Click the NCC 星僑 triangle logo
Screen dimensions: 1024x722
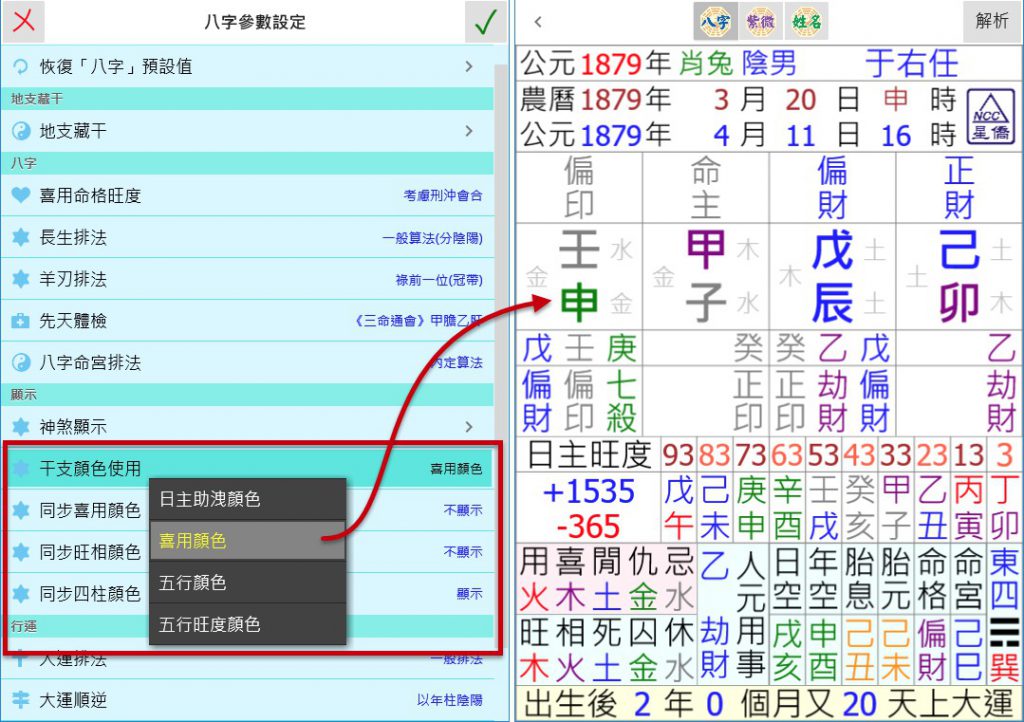(x=992, y=119)
